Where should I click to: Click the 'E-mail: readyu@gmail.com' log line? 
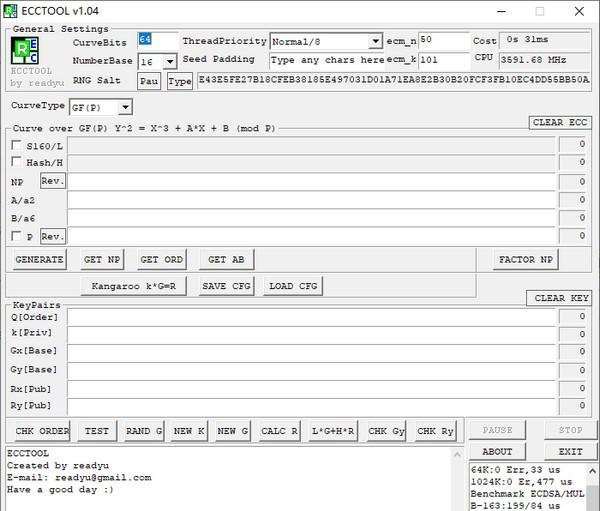79,478
